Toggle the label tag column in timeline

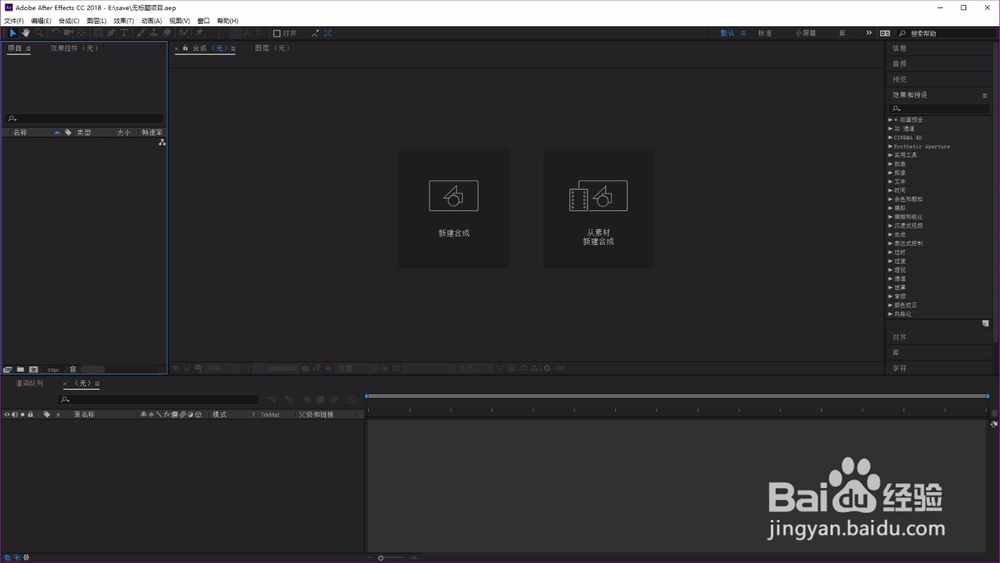47,414
